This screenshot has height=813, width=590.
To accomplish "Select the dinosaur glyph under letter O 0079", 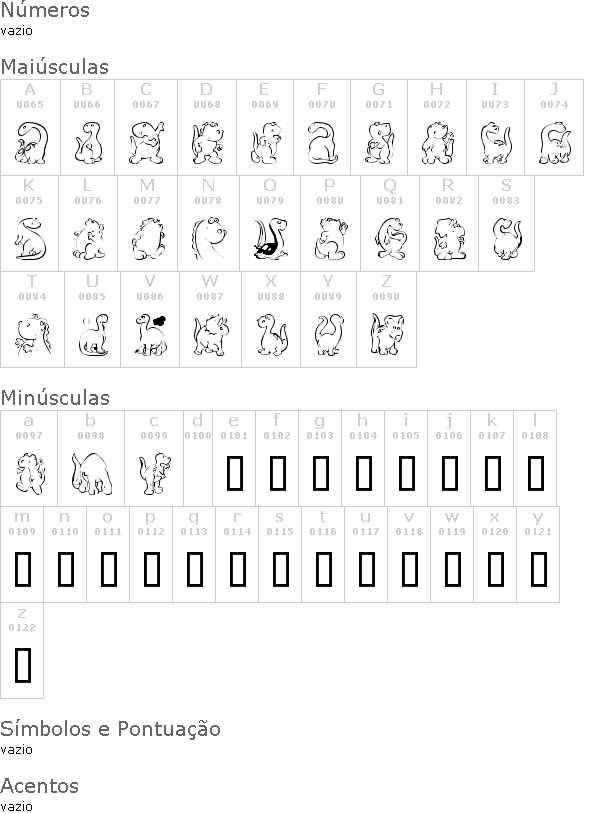I will click(271, 239).
